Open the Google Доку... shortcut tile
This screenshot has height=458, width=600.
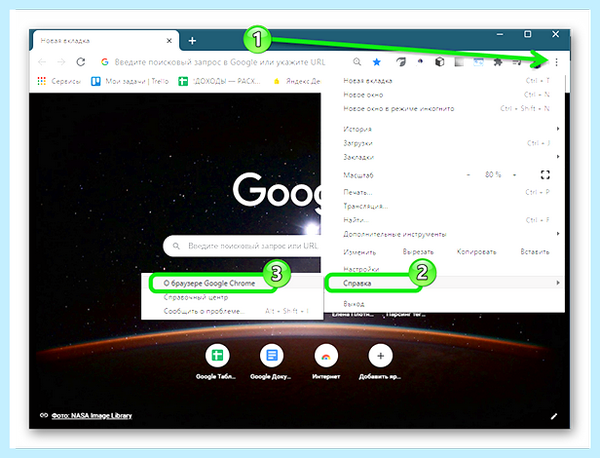[x=271, y=362]
